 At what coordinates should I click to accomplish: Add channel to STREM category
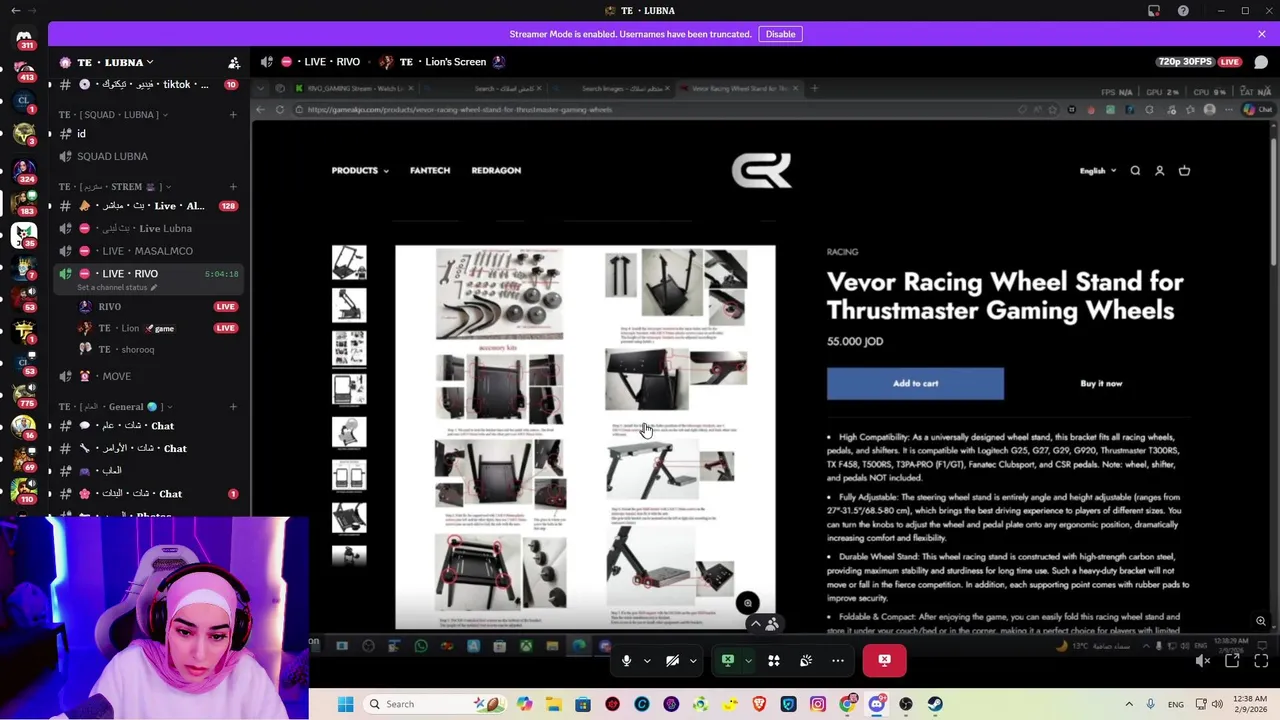[233, 187]
